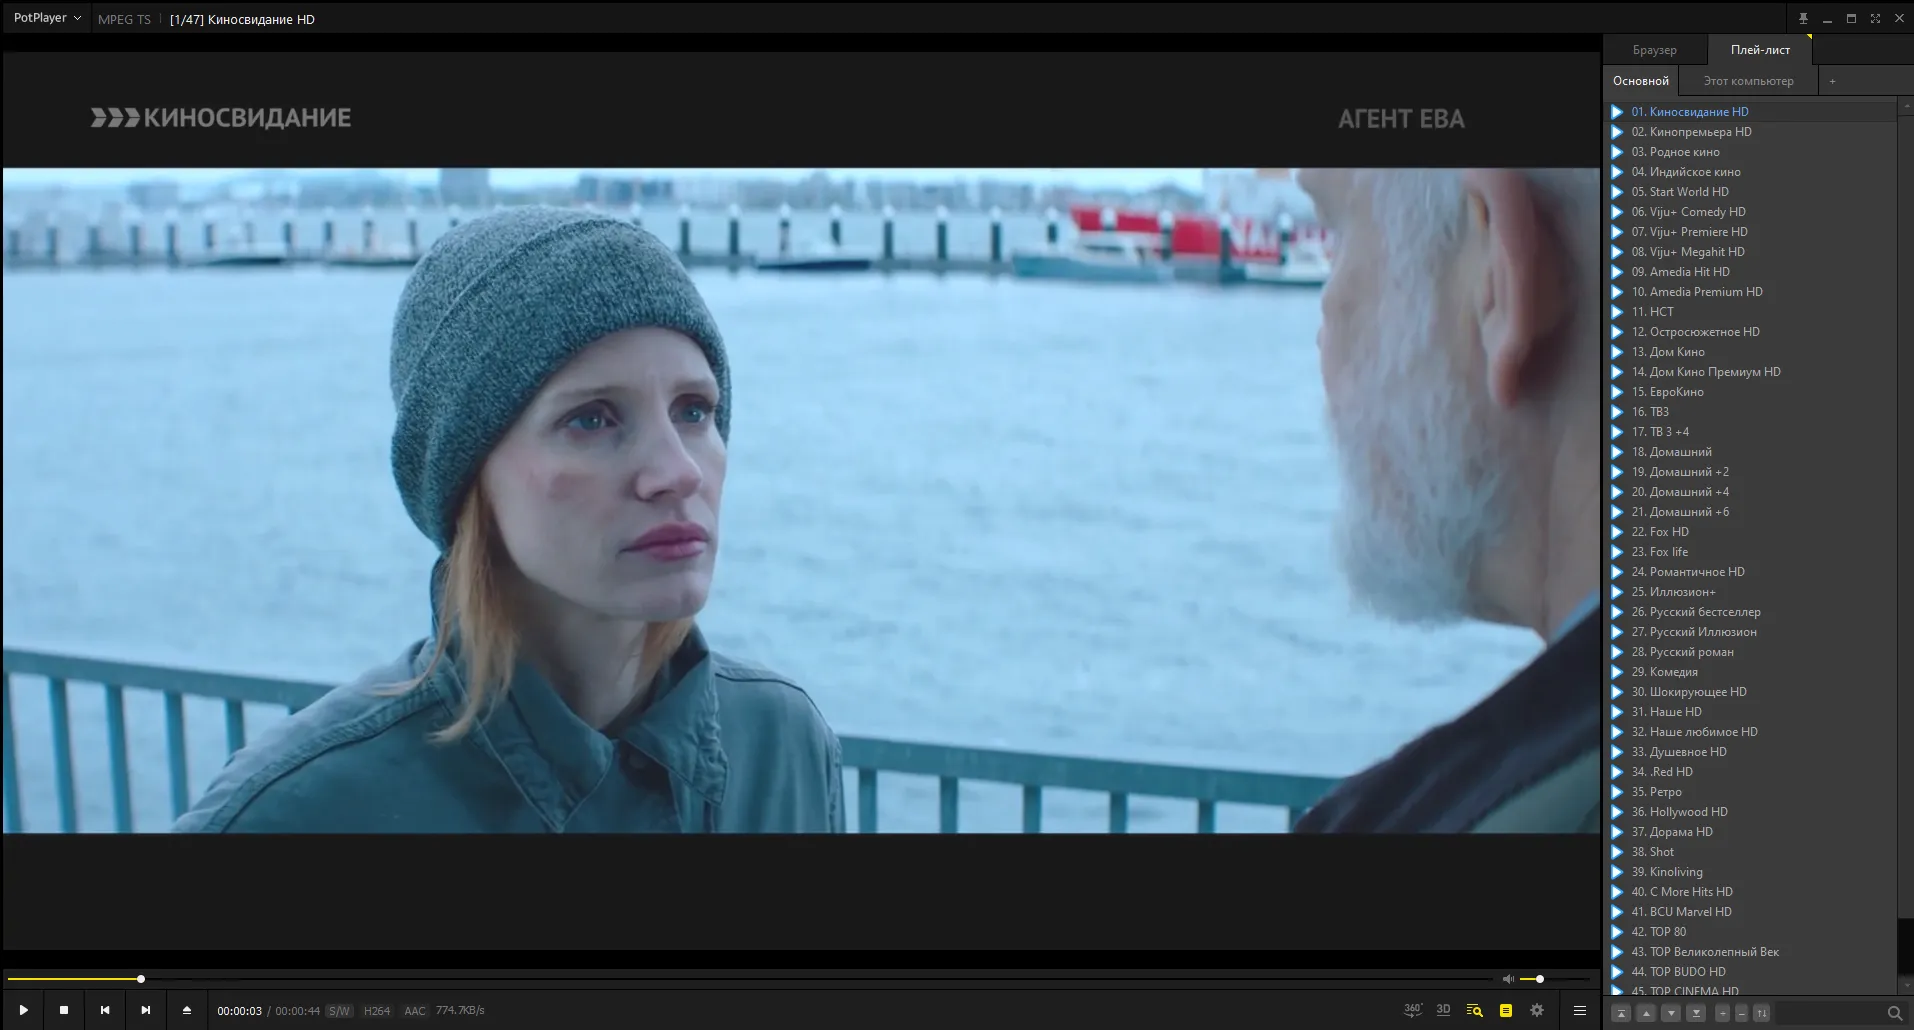This screenshot has width=1914, height=1030.
Task: Move the playlist item to the top
Action: (x=1622, y=1013)
